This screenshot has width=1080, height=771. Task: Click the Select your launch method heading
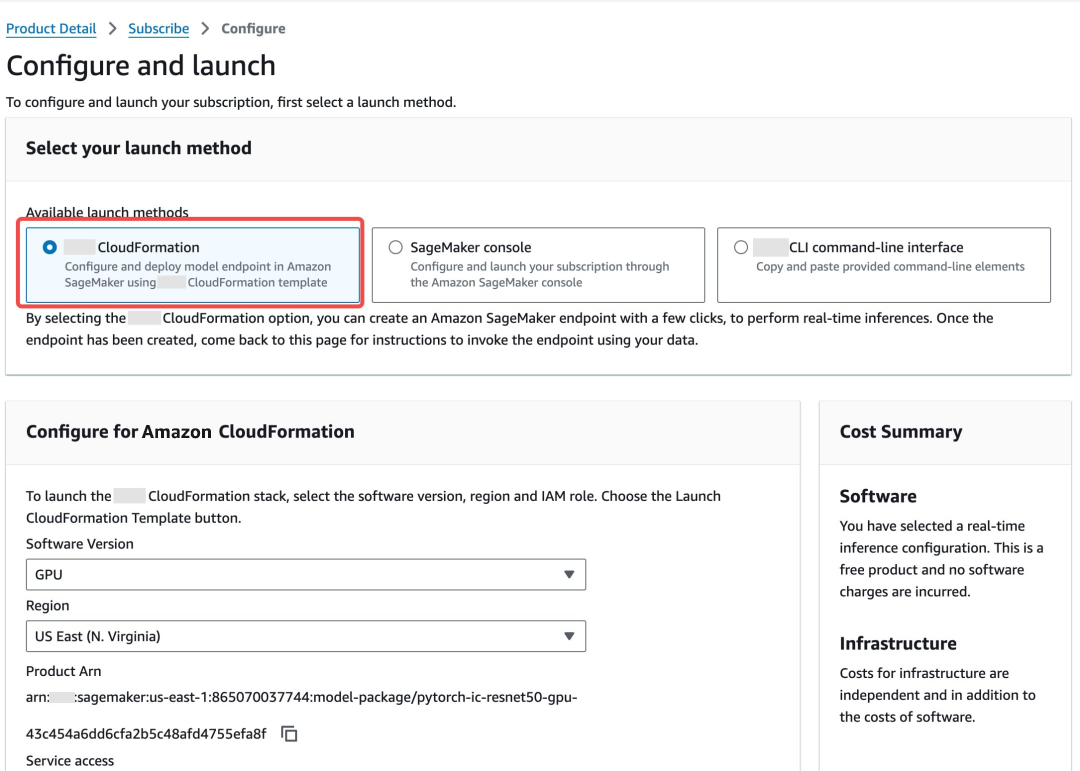click(138, 148)
